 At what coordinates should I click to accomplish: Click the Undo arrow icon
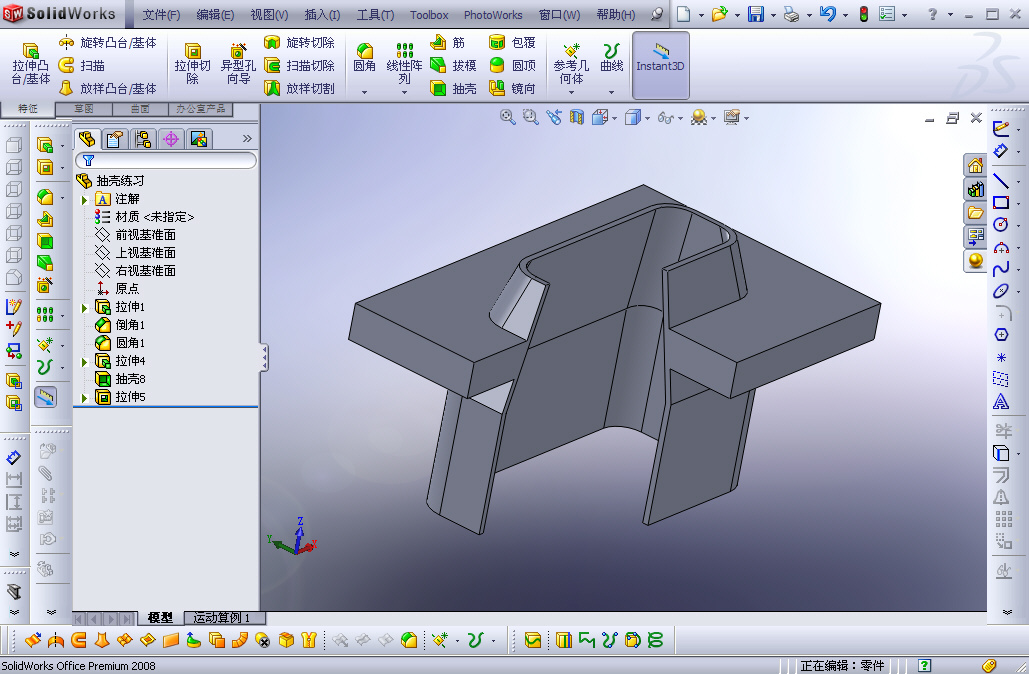pos(828,14)
